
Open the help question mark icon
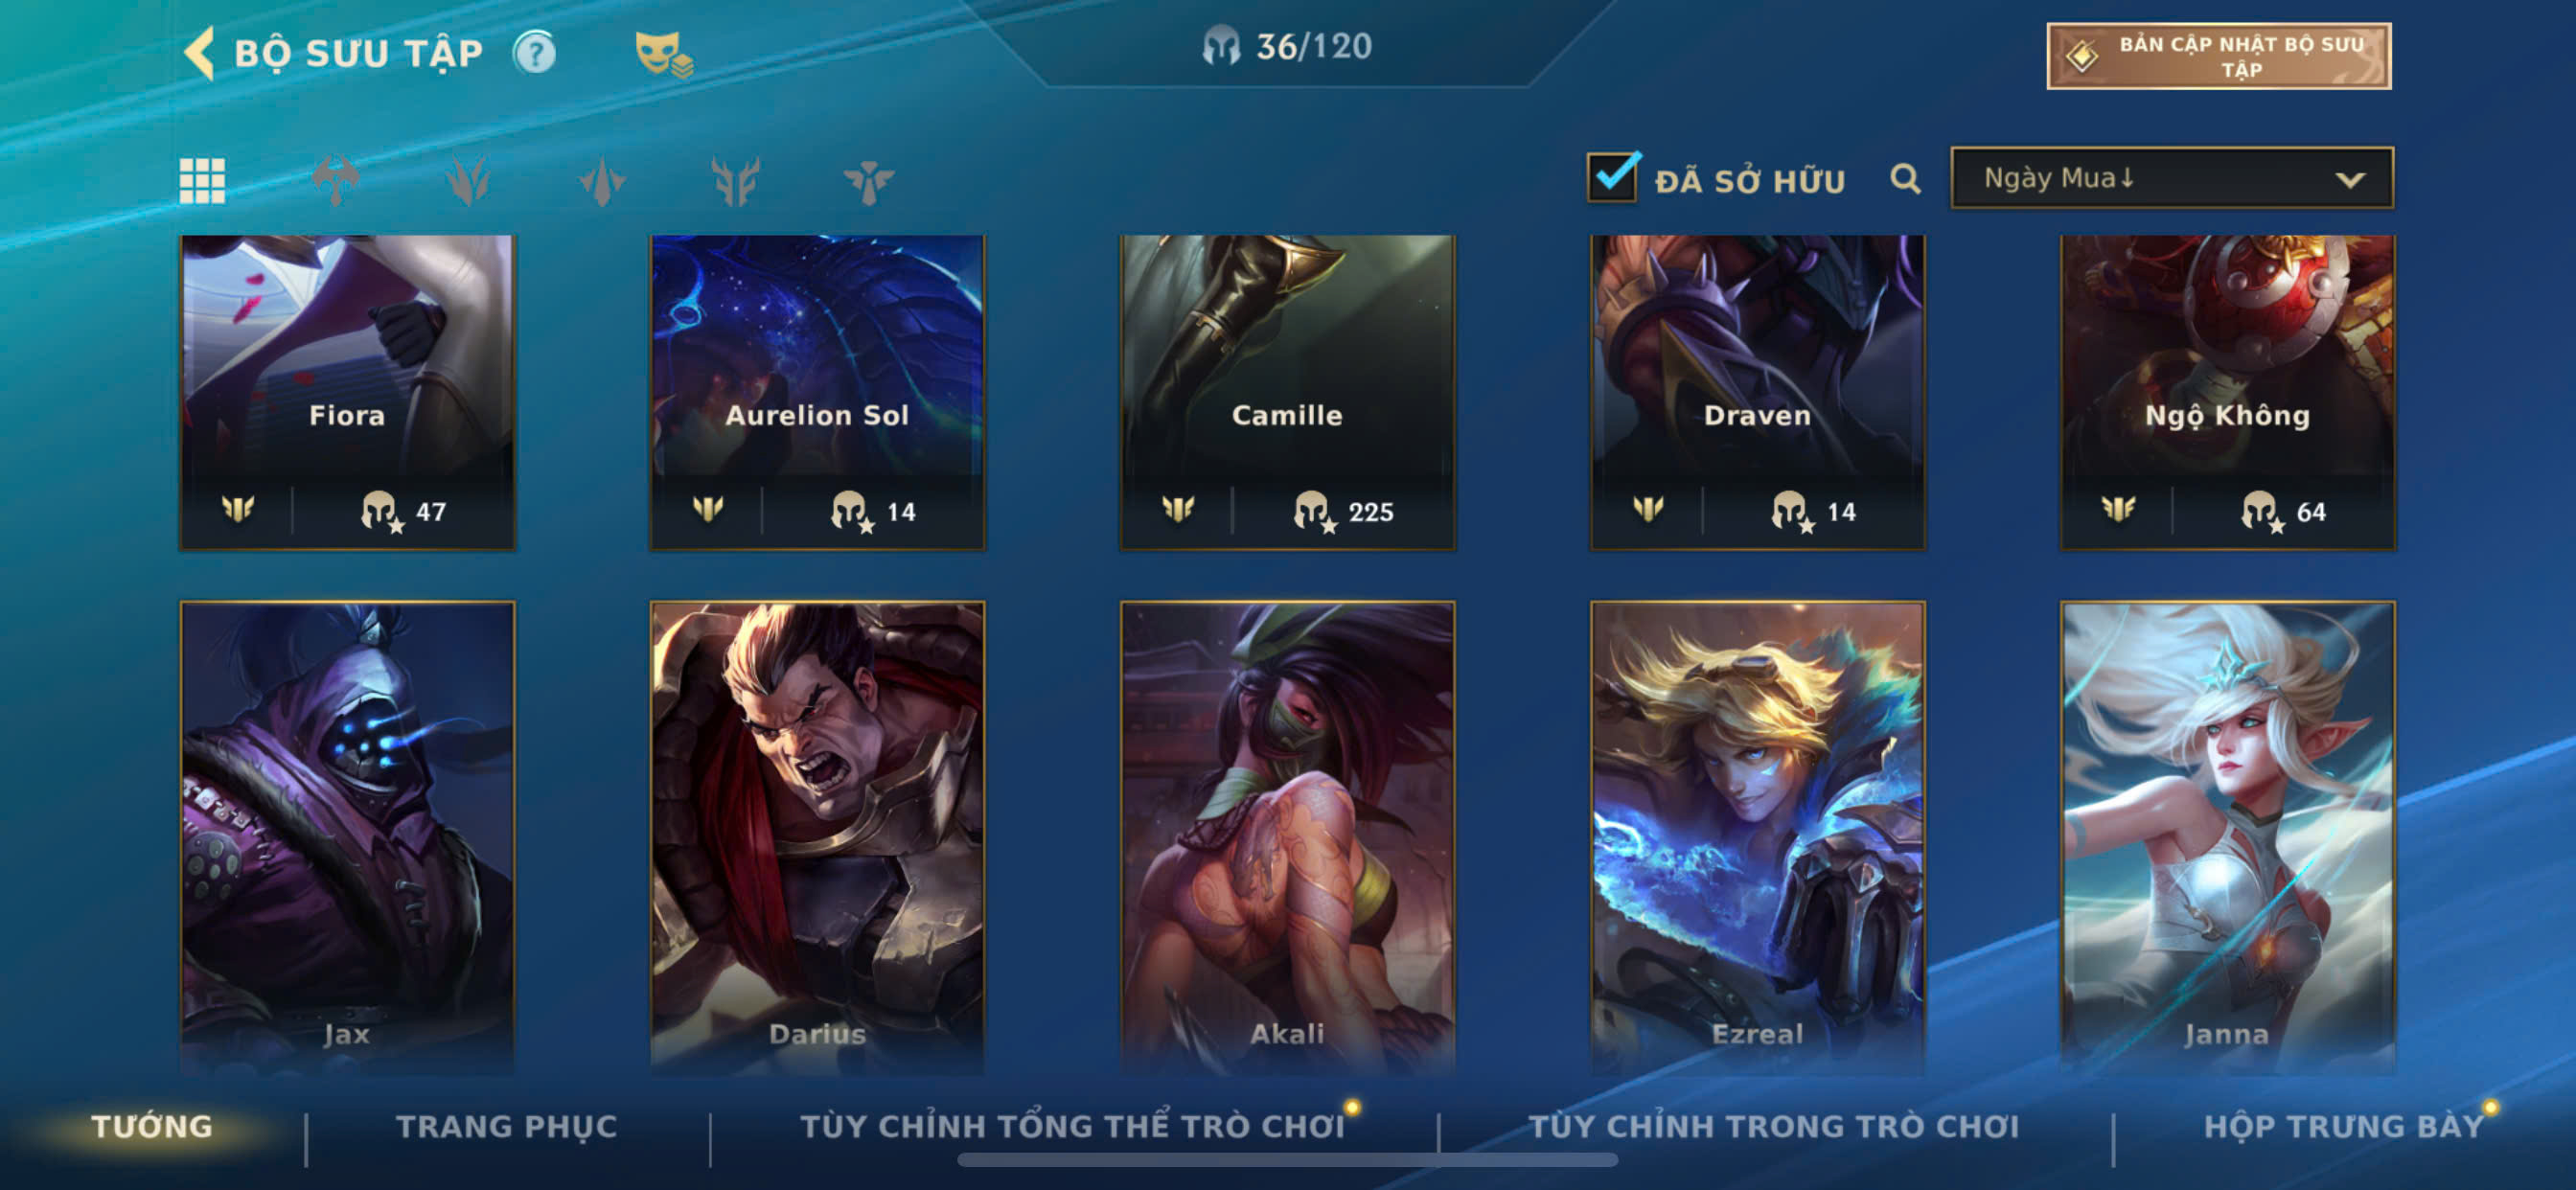535,52
